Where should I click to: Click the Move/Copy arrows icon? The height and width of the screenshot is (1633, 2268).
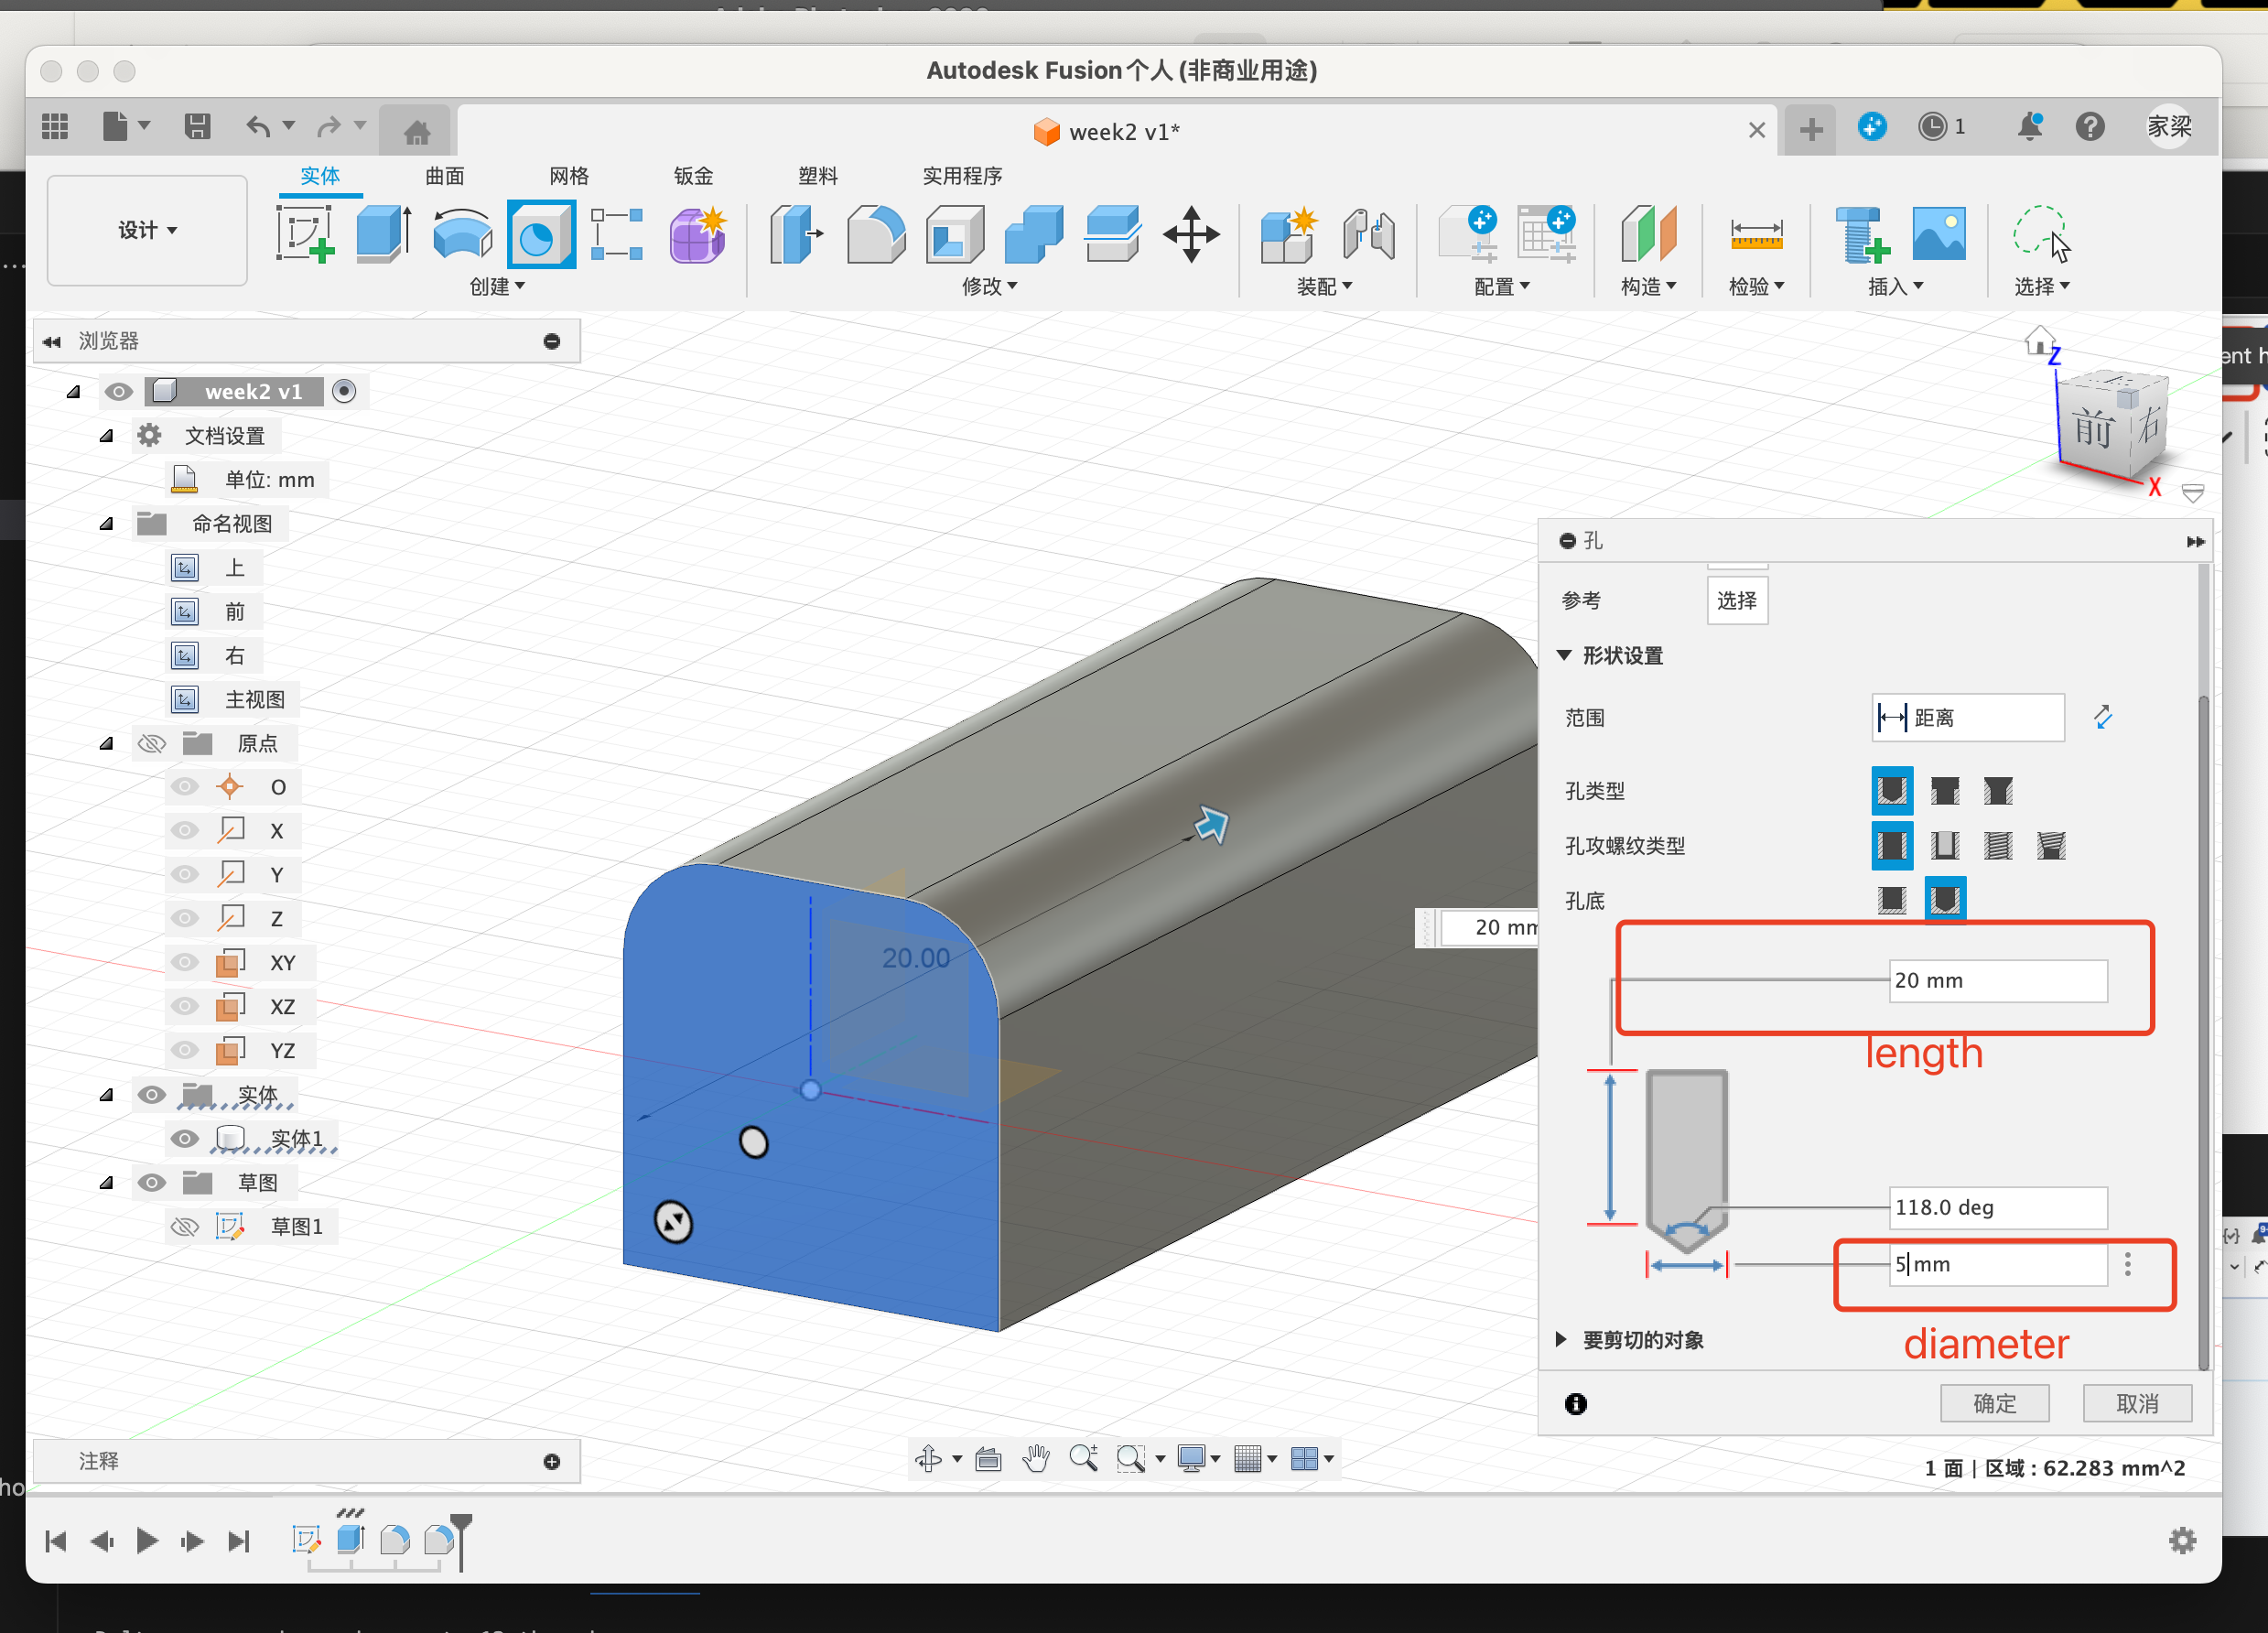[1191, 234]
